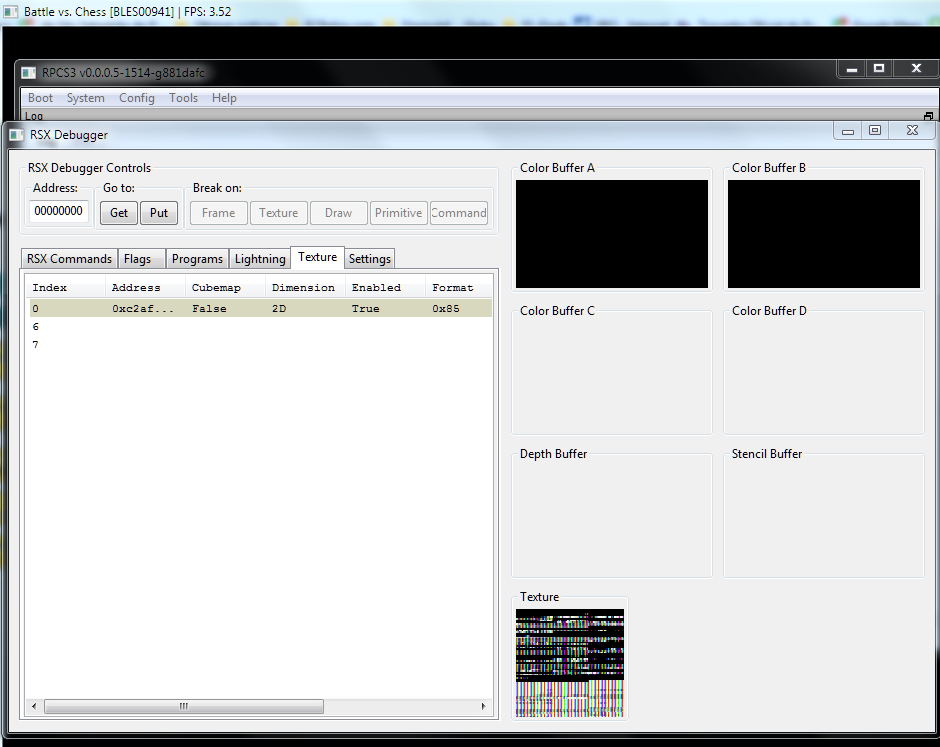
Task: Click the Address input field
Action: (58, 211)
